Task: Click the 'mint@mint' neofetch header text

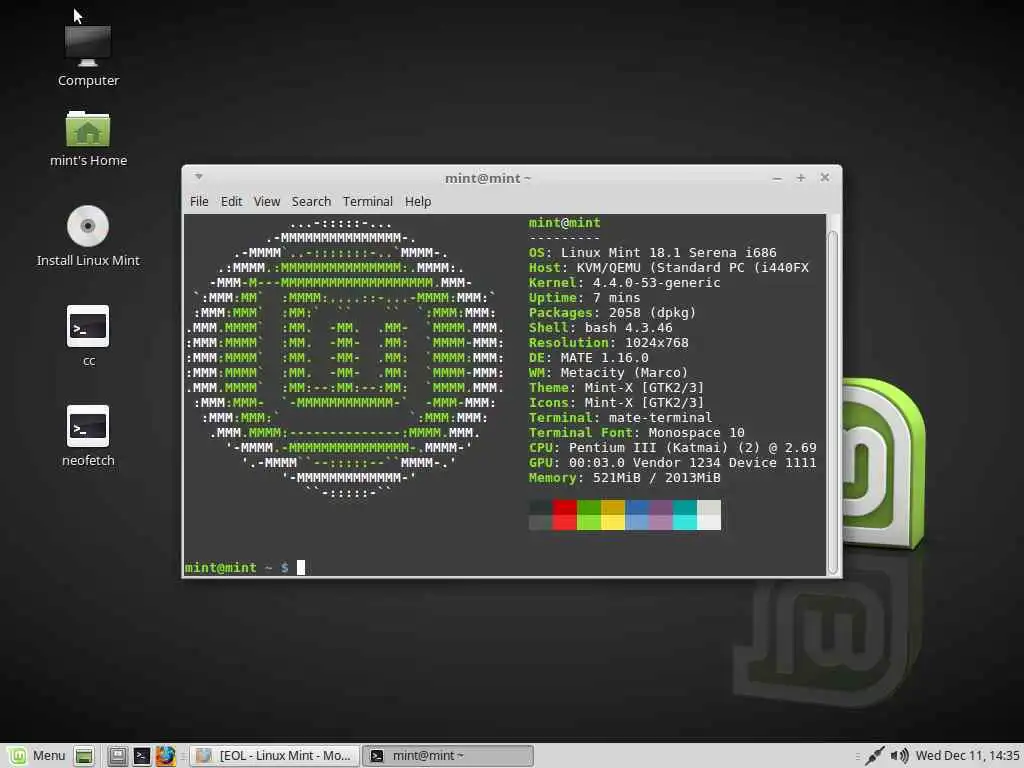Action: pos(564,223)
